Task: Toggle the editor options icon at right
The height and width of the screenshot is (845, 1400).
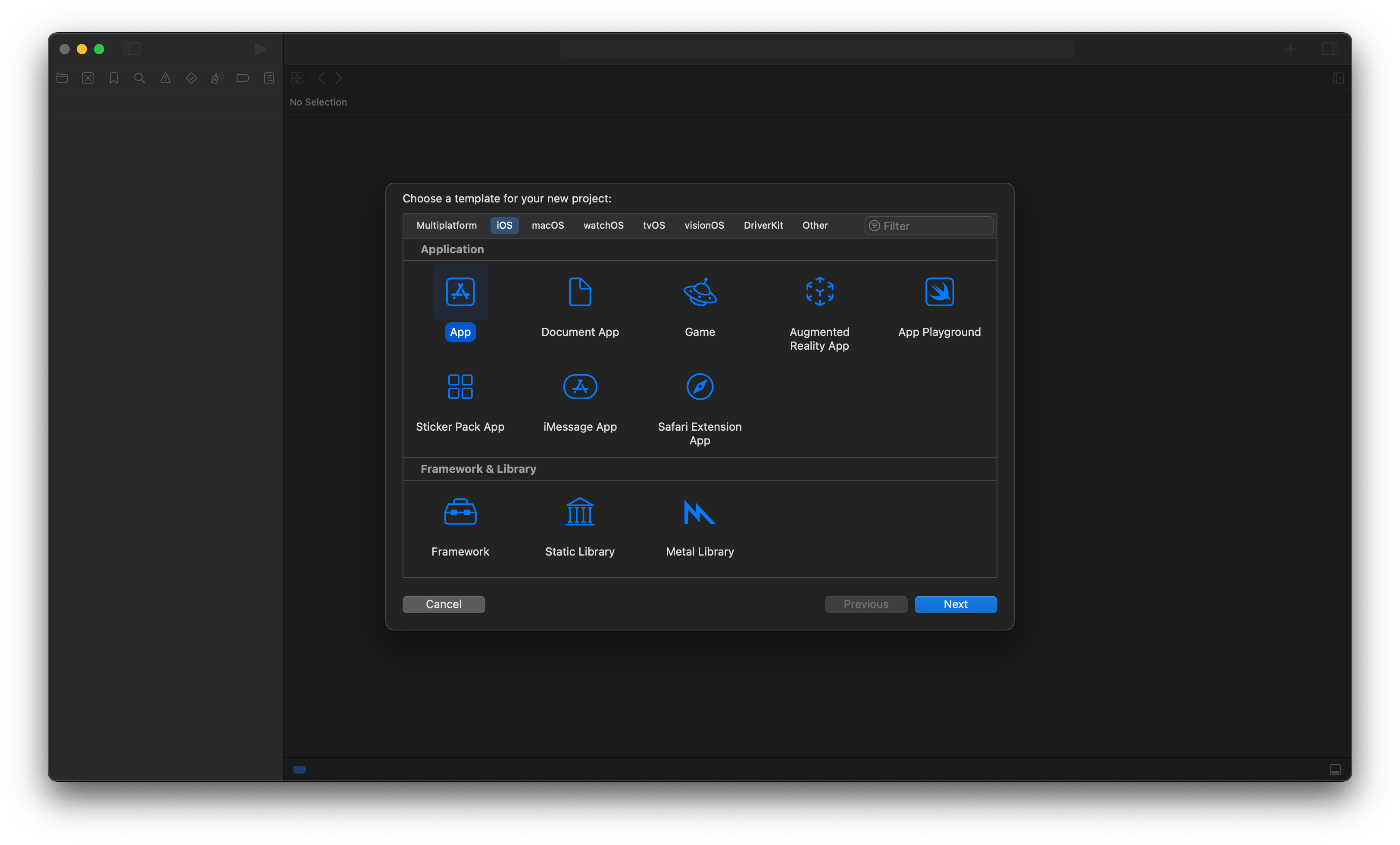Action: (x=1338, y=78)
